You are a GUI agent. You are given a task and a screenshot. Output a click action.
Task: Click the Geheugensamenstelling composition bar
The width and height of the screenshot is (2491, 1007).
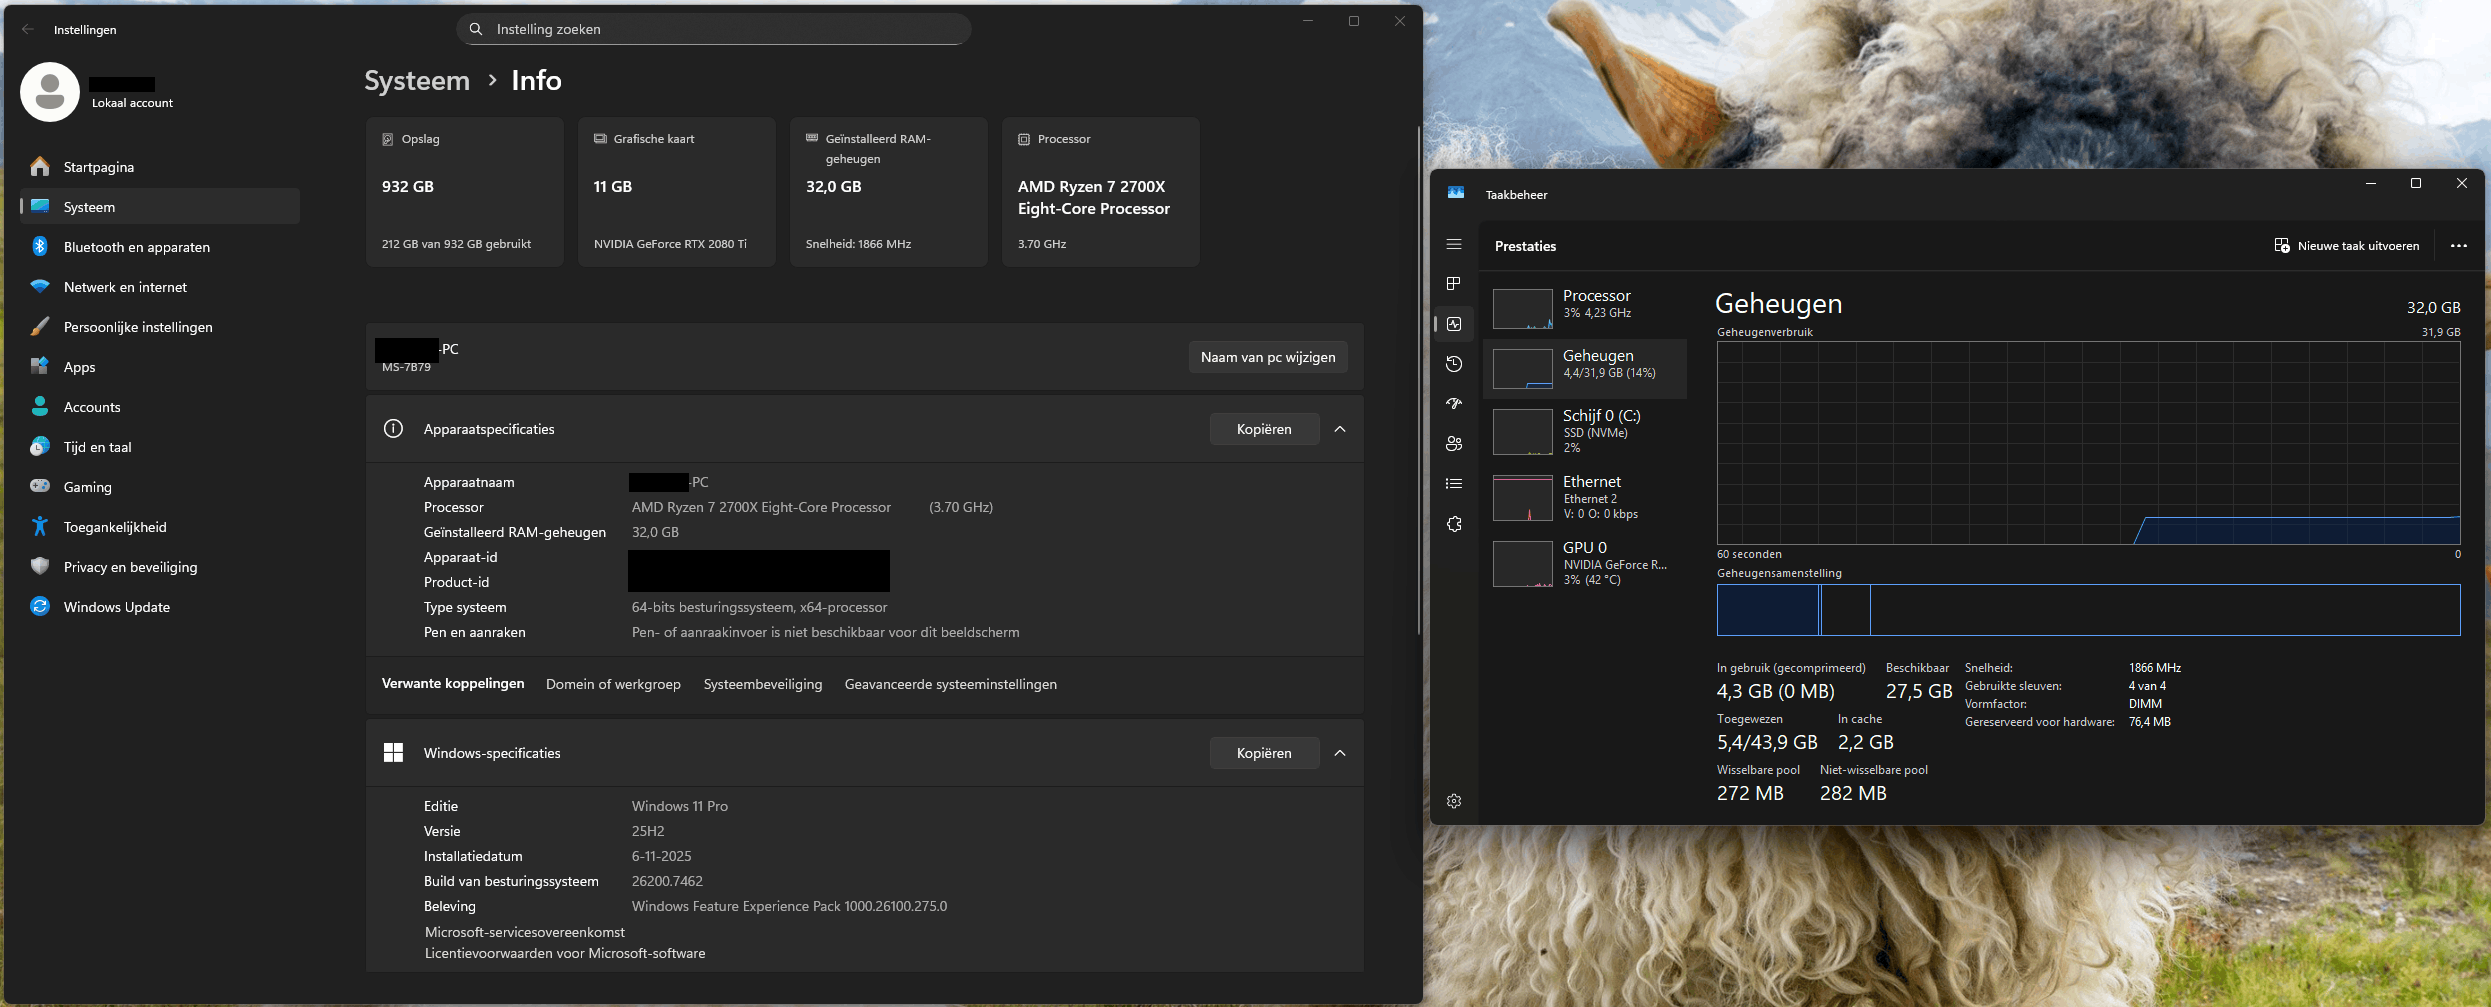click(x=2088, y=610)
